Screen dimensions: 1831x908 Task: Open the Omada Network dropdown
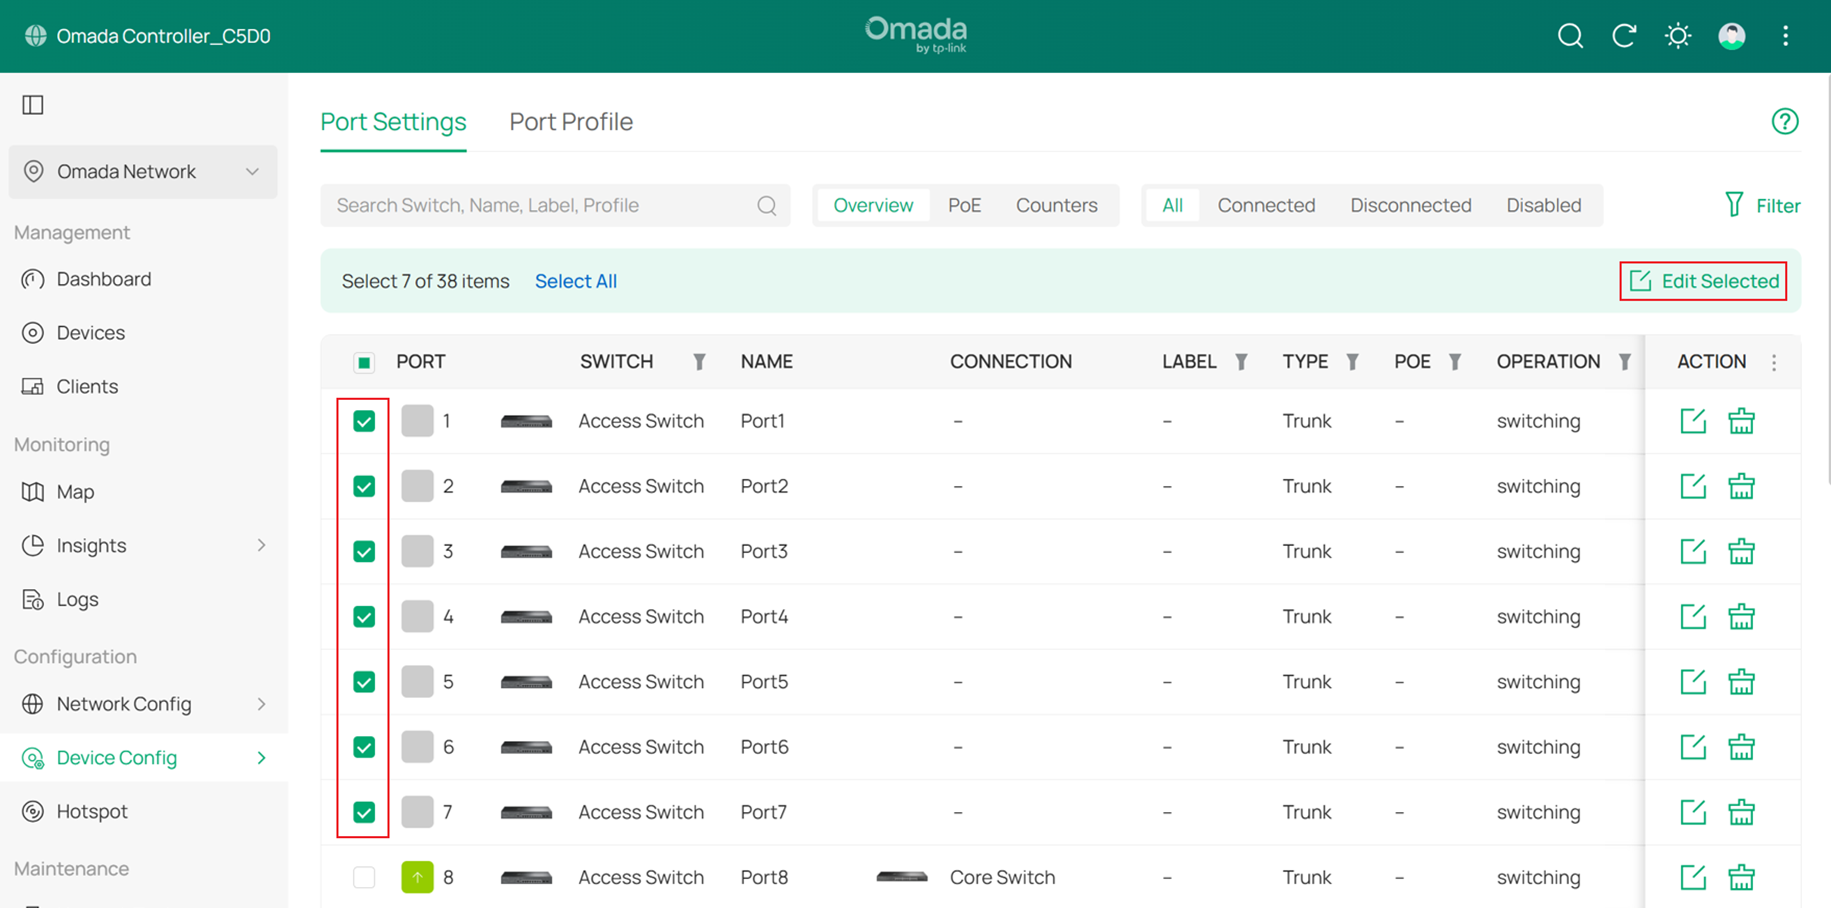pos(142,171)
